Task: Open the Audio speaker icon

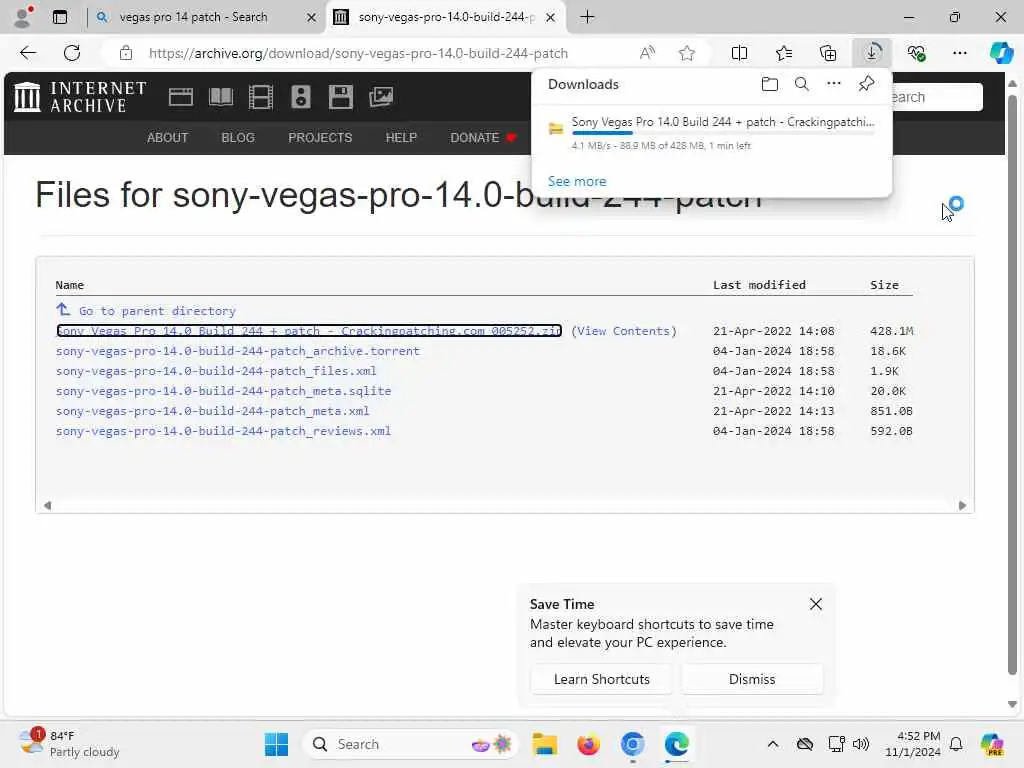Action: 300,97
